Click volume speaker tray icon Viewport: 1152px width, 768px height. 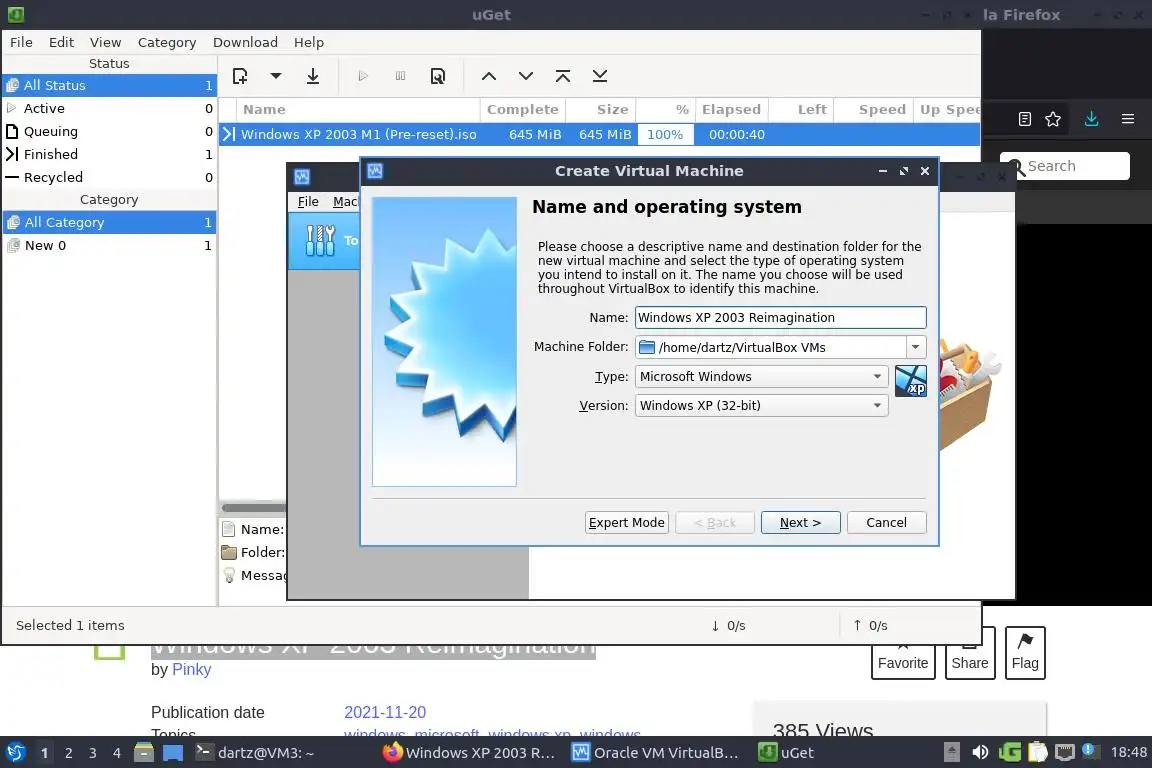pos(980,753)
